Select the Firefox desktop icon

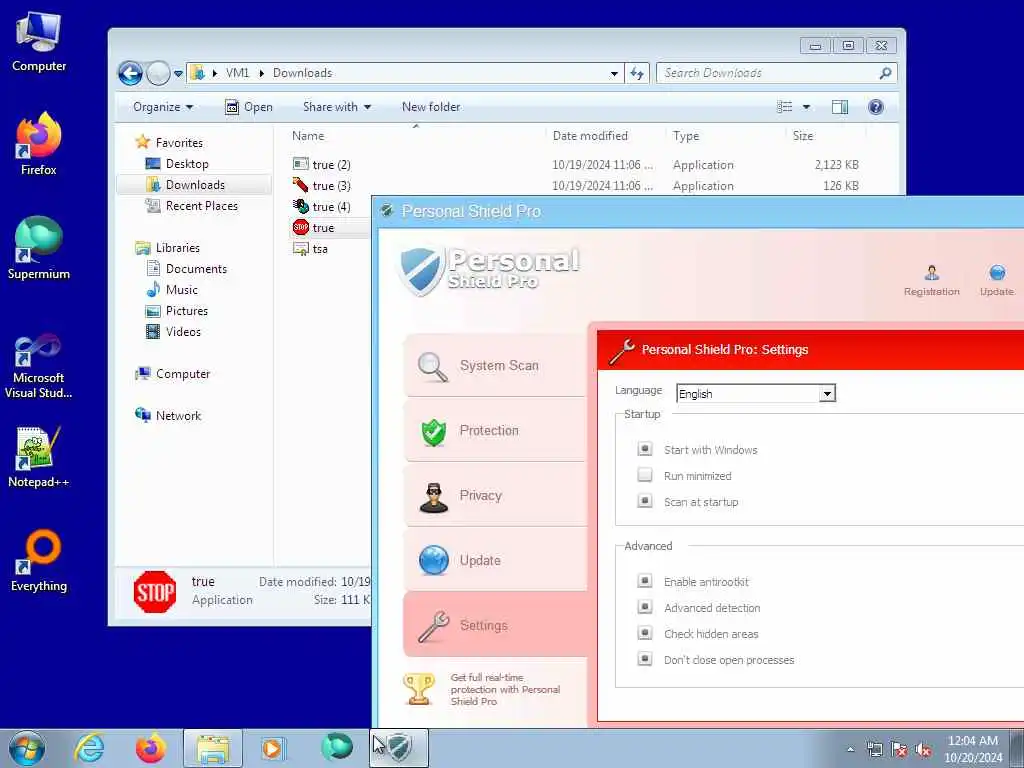pos(39,144)
